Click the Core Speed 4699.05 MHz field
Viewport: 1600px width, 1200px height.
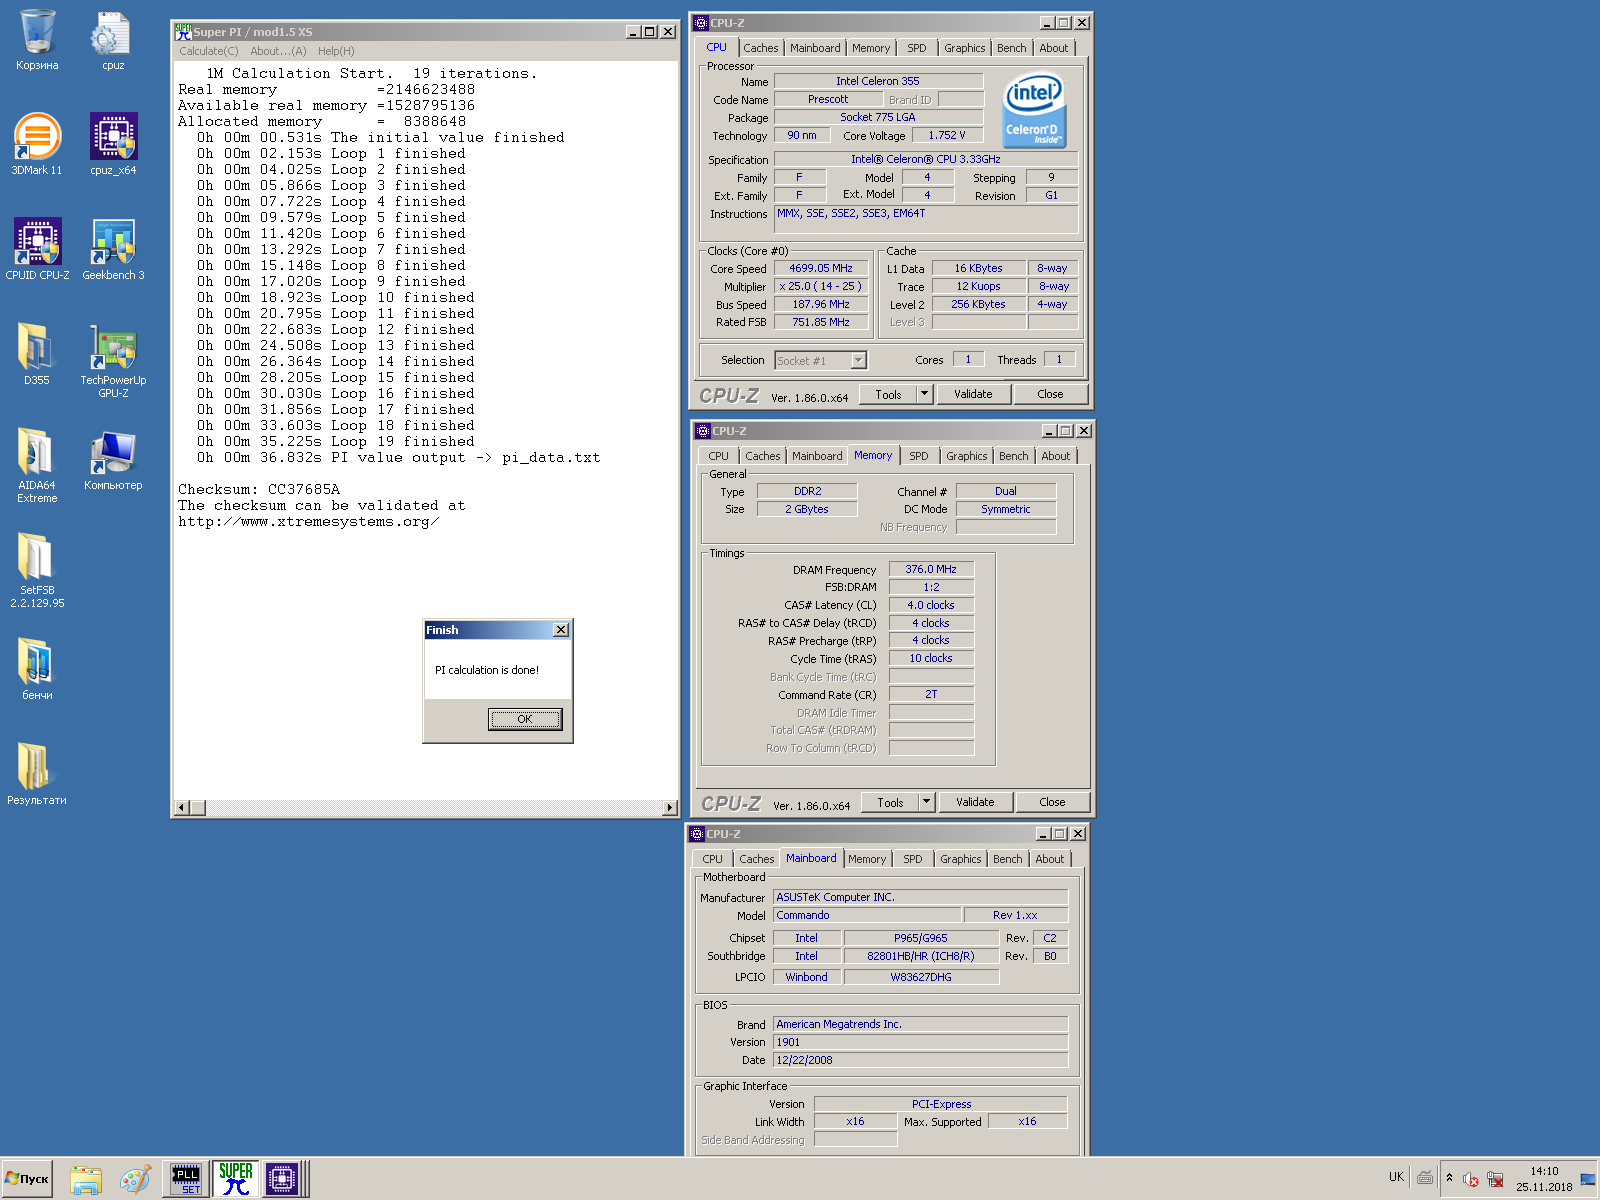[x=821, y=268]
